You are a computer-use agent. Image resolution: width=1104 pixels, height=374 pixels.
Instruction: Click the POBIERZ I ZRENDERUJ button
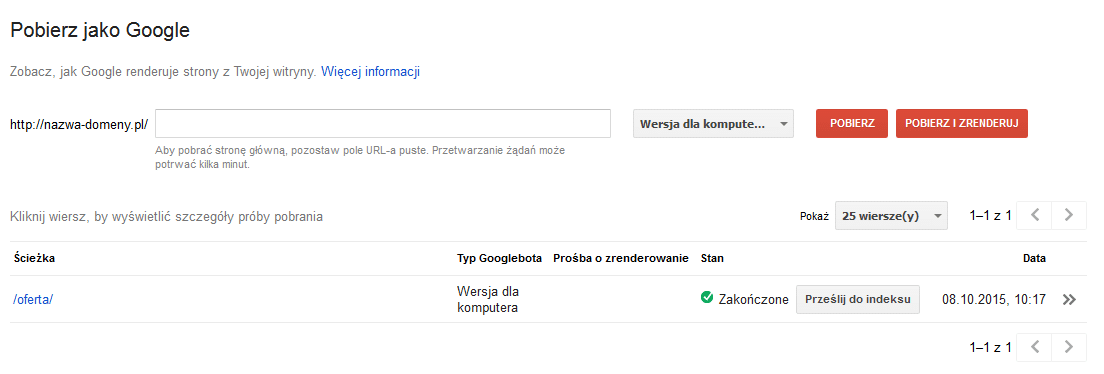[x=962, y=123]
